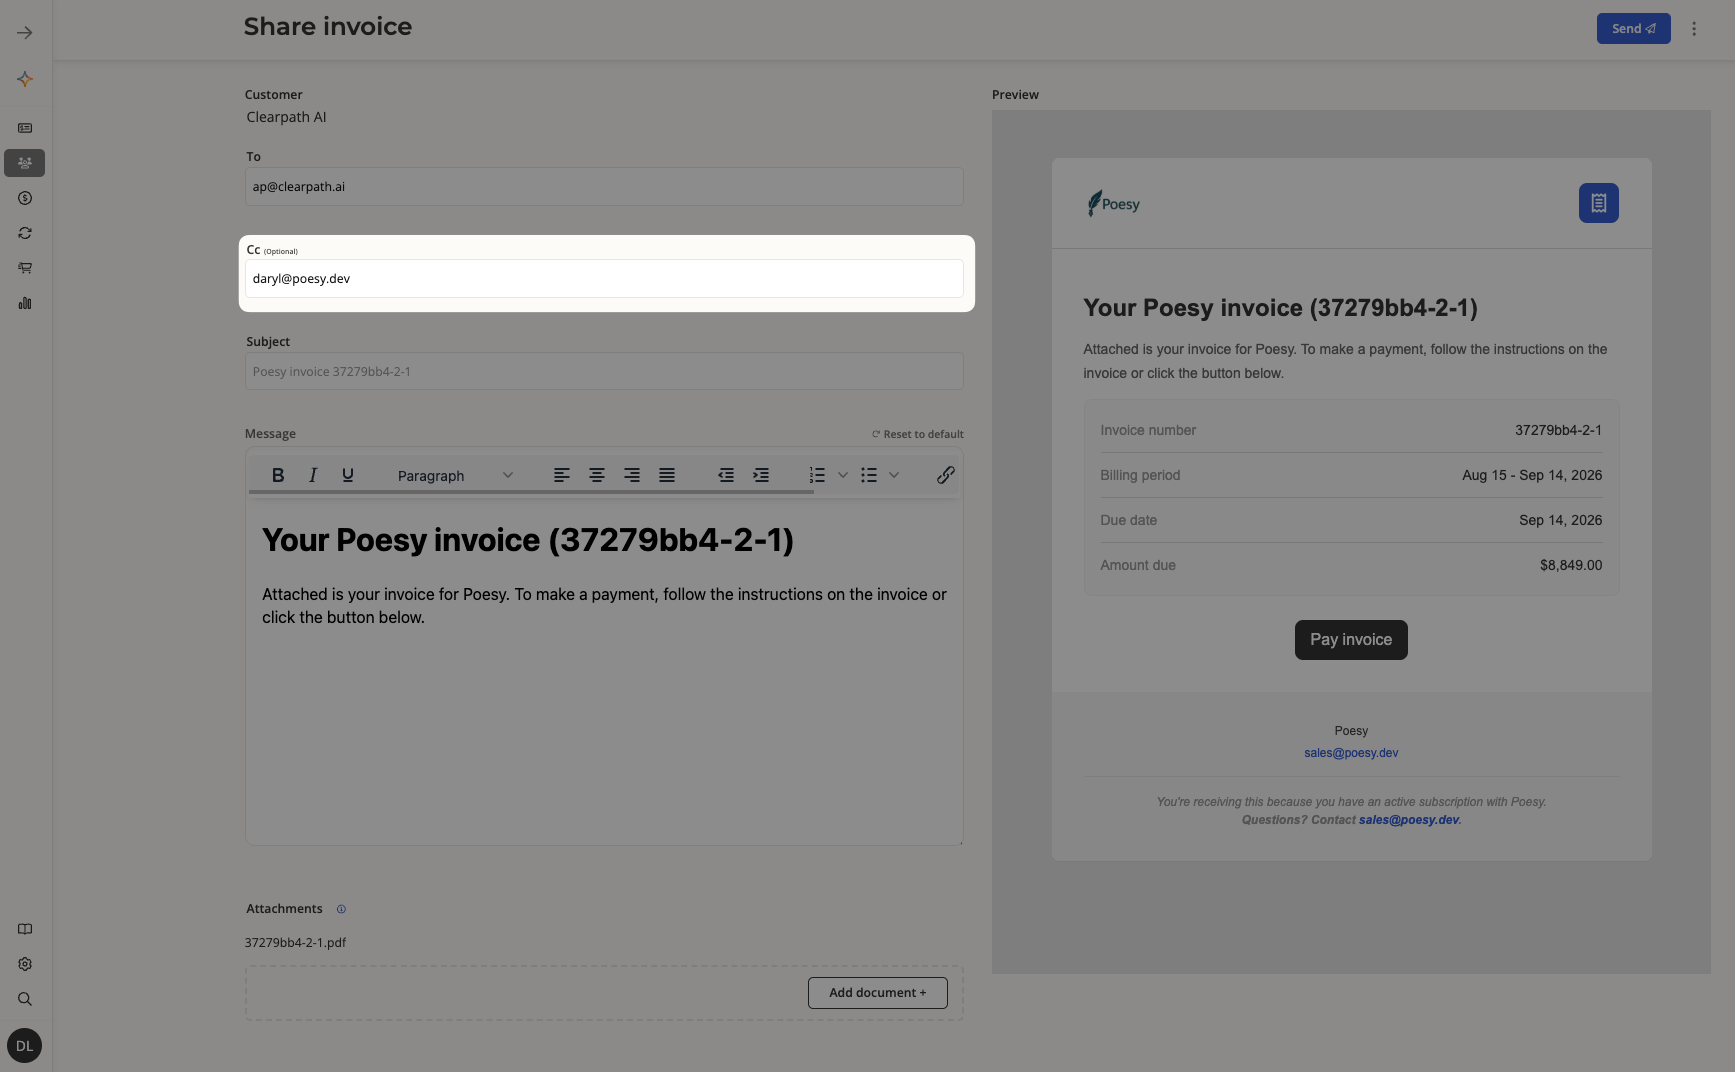Viewport: 1735px width, 1072px height.
Task: Open the book documentation icon in sidebar
Action: point(25,929)
